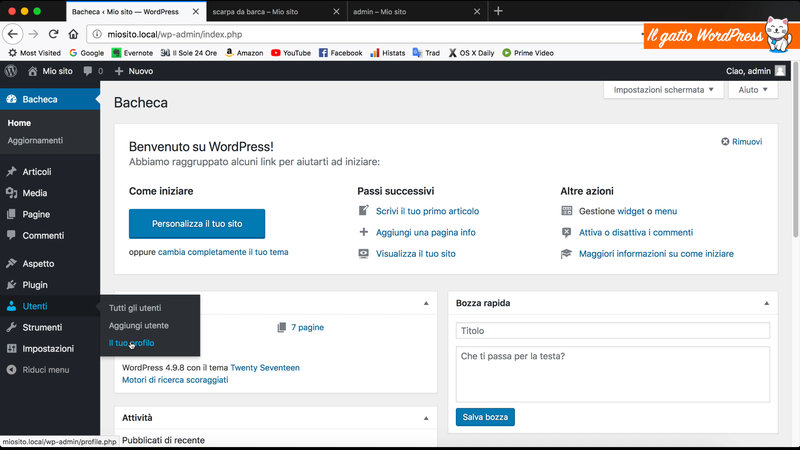Viewport: 800px width, 450px height.
Task: Open the Facebook bookmark
Action: (x=340, y=53)
